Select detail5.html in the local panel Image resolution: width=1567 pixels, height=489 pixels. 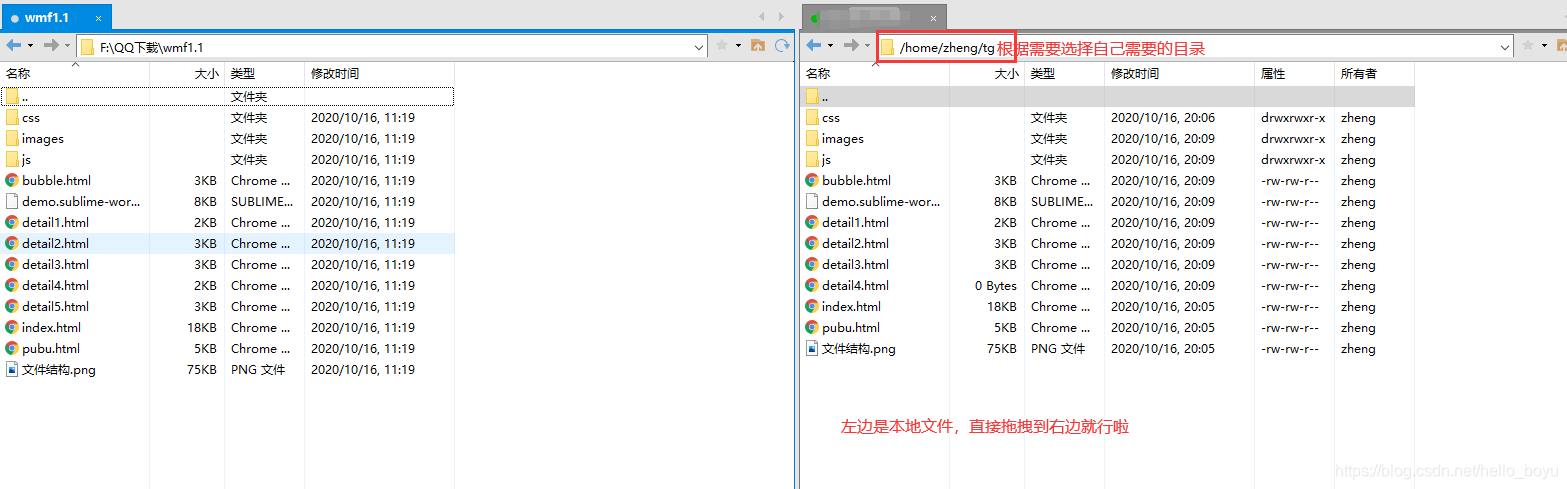coord(227,306)
